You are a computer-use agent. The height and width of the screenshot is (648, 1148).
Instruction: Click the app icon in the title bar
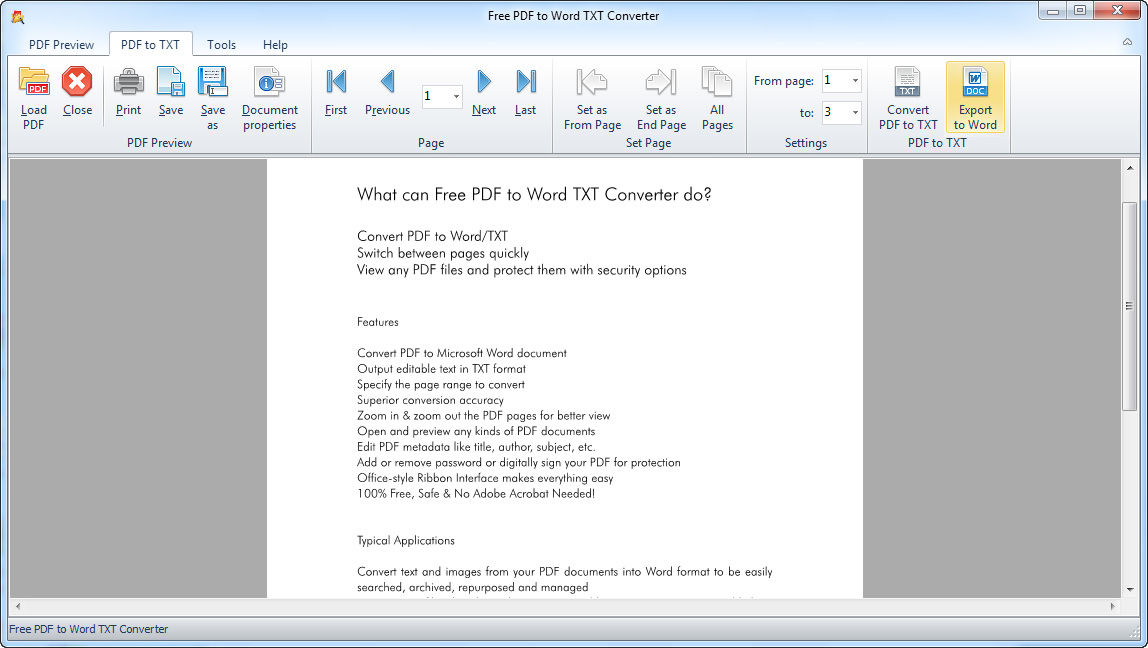pos(18,16)
